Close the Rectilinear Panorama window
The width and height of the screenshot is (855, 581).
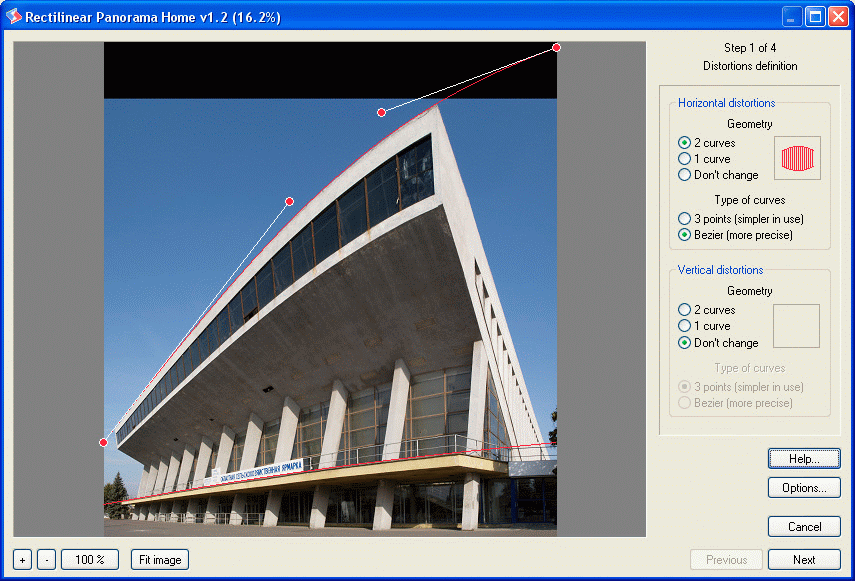838,17
